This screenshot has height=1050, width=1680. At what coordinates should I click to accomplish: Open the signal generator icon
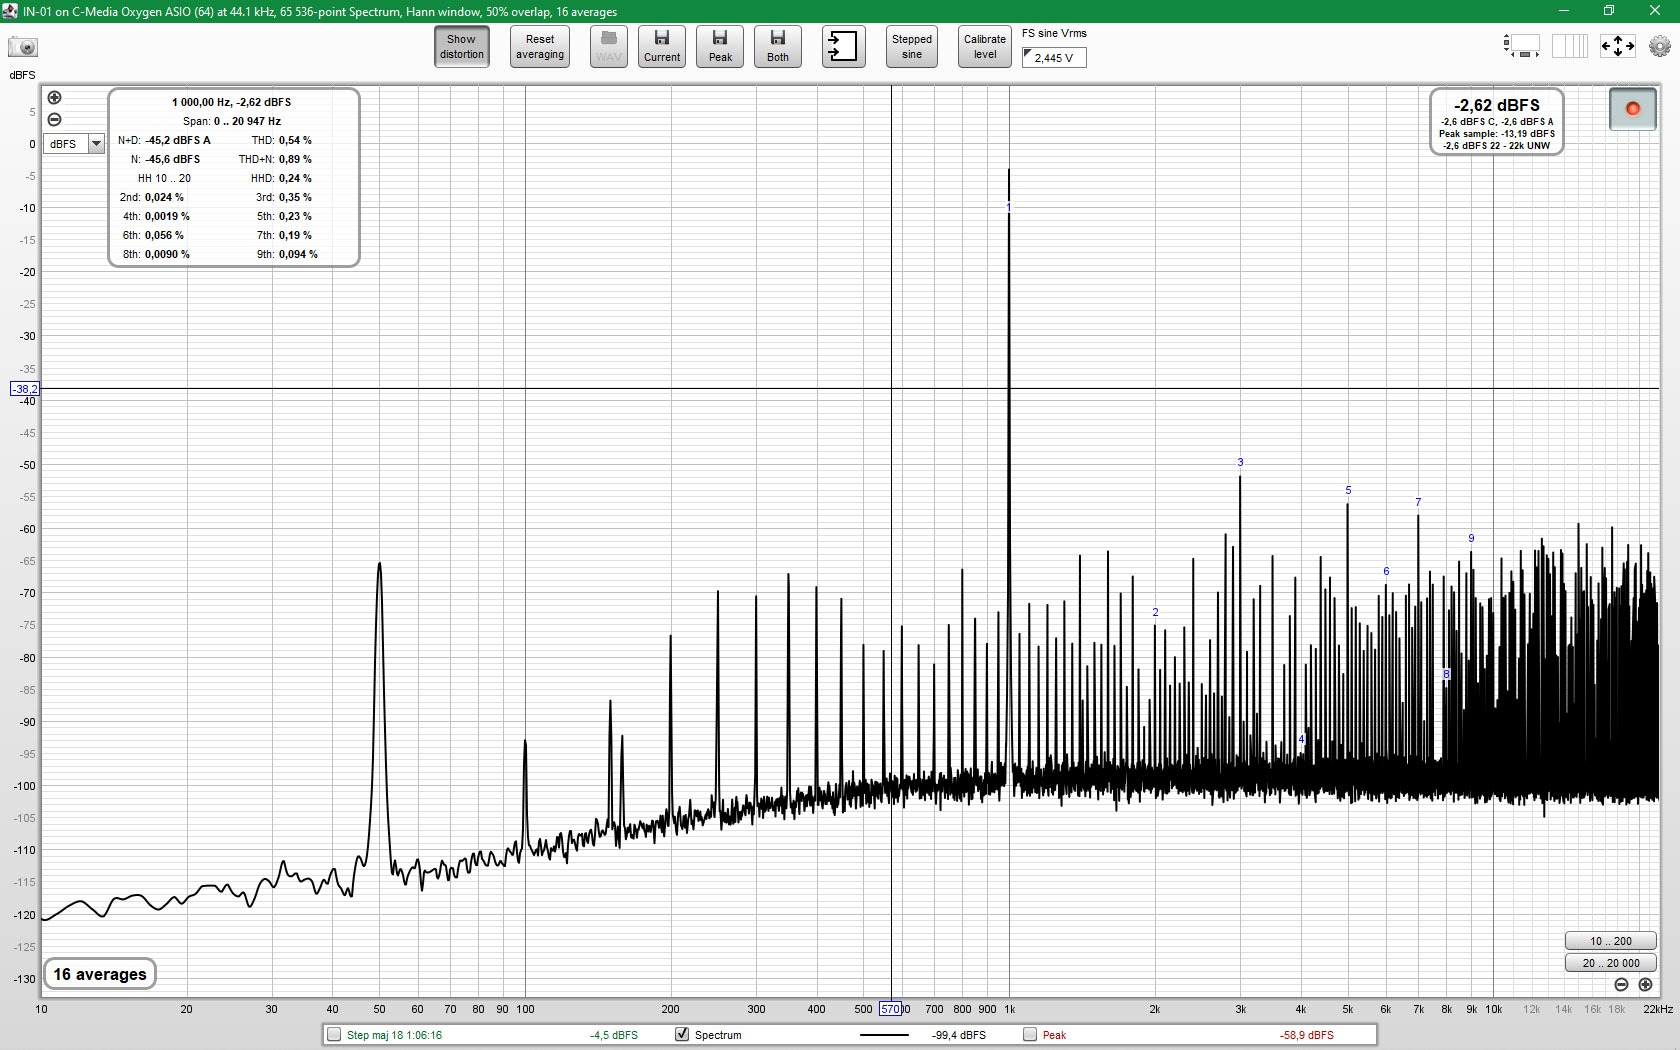[x=844, y=47]
